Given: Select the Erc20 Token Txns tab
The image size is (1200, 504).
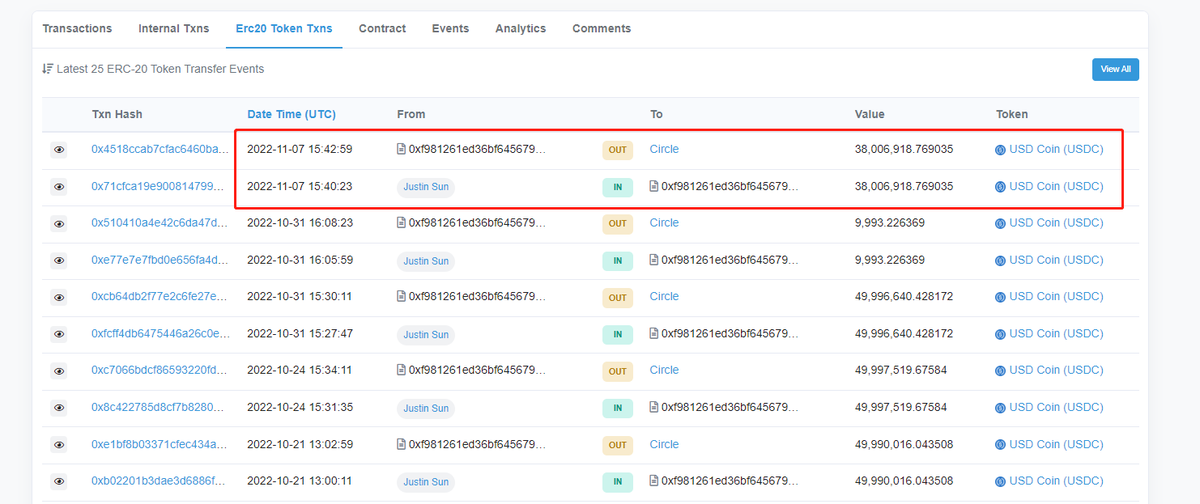Looking at the screenshot, I should click(x=284, y=29).
